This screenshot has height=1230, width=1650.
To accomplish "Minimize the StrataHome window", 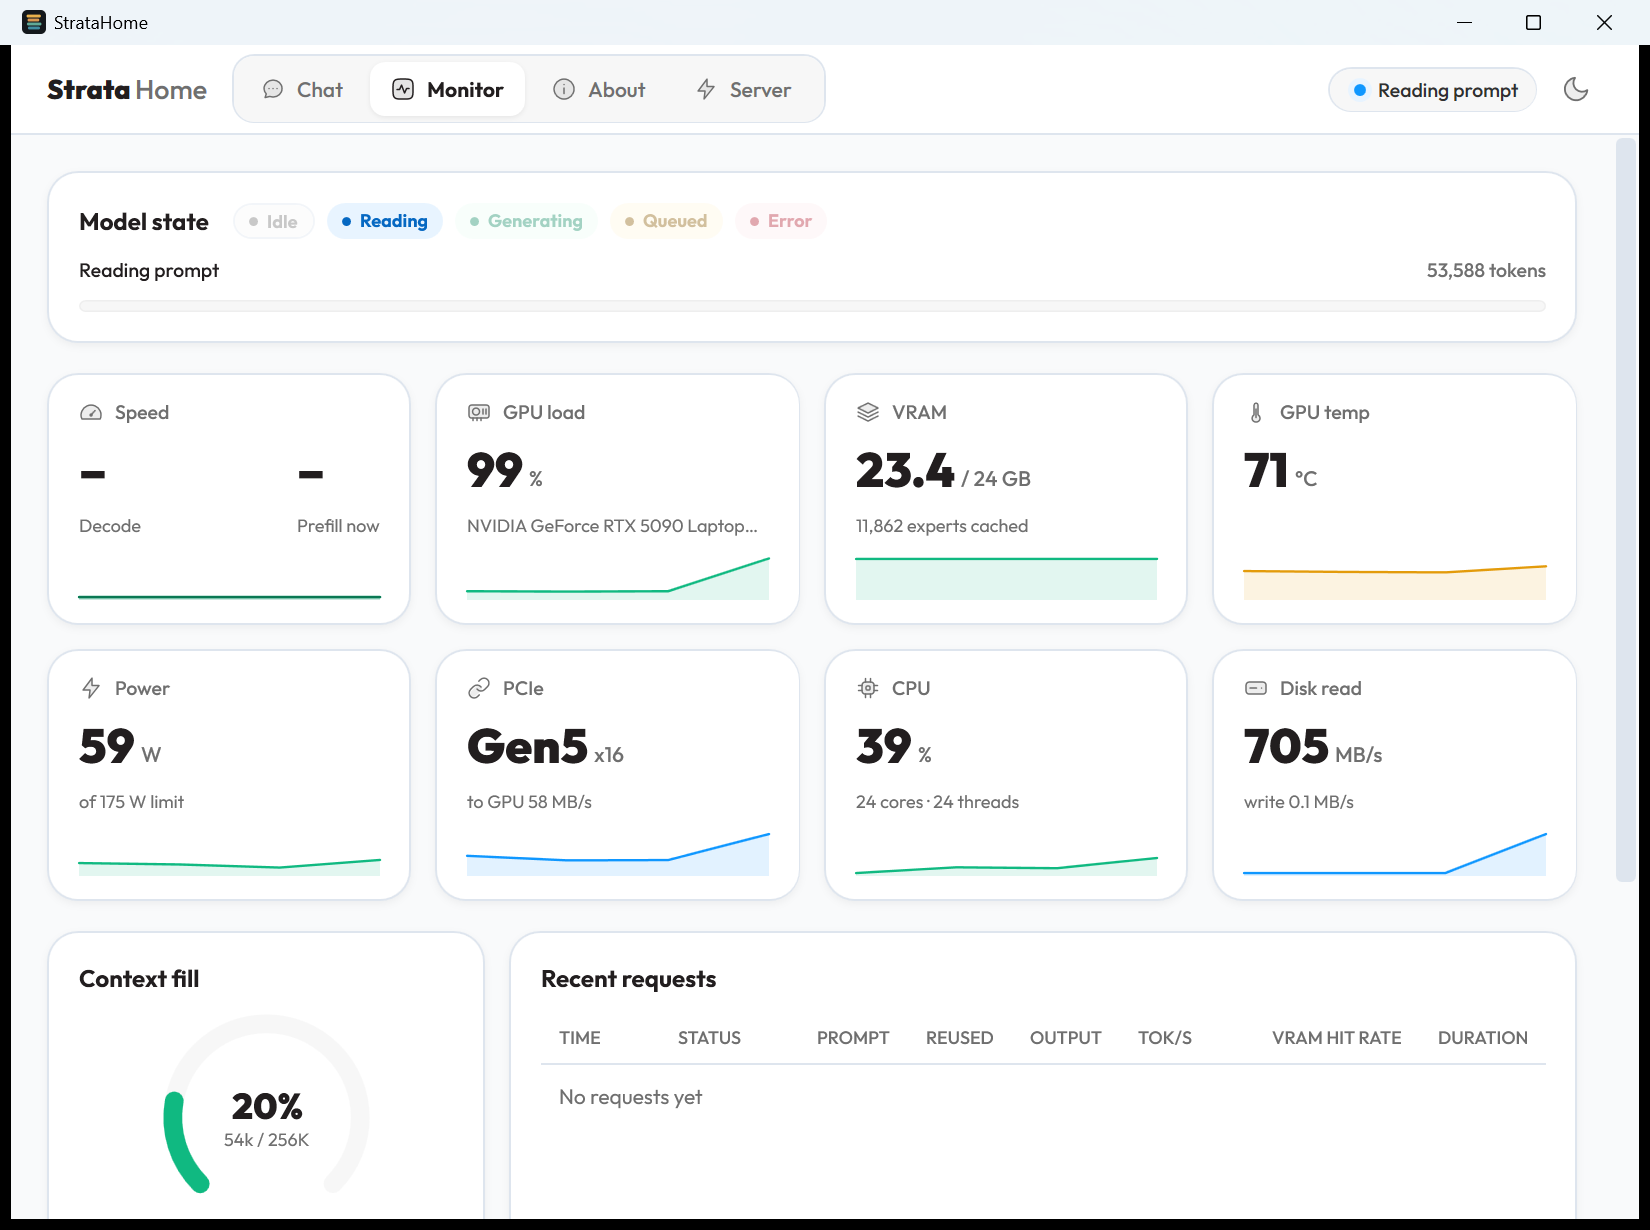I will pyautogui.click(x=1465, y=22).
